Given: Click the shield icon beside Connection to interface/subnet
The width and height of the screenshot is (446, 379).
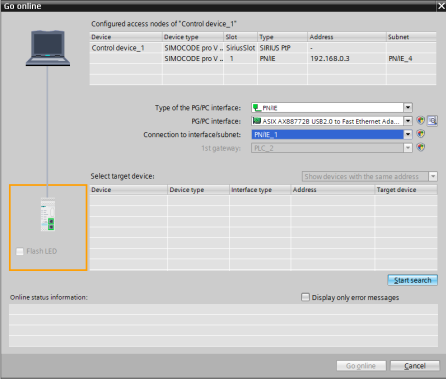Looking at the screenshot, I should pos(421,134).
